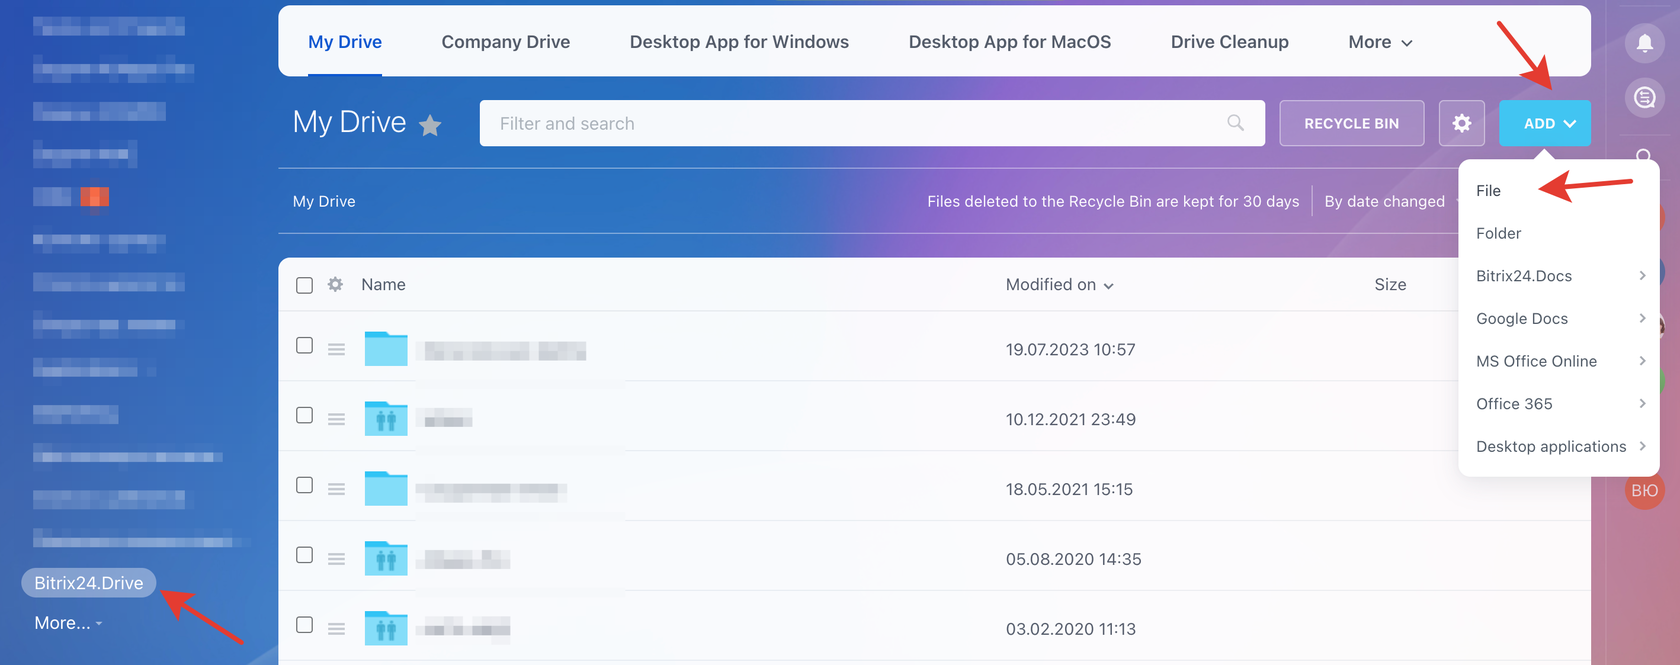Screen dimensions: 1680x665
Task: Check the row dated 10.12.2021 23:49
Action: 305,415
